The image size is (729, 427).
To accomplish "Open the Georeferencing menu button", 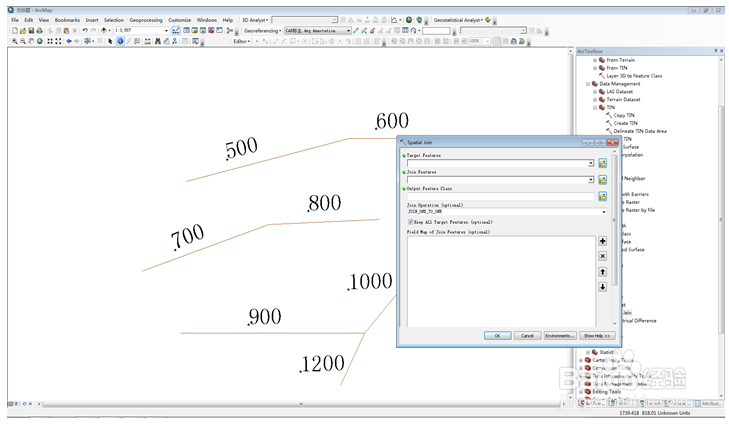I will [x=263, y=31].
